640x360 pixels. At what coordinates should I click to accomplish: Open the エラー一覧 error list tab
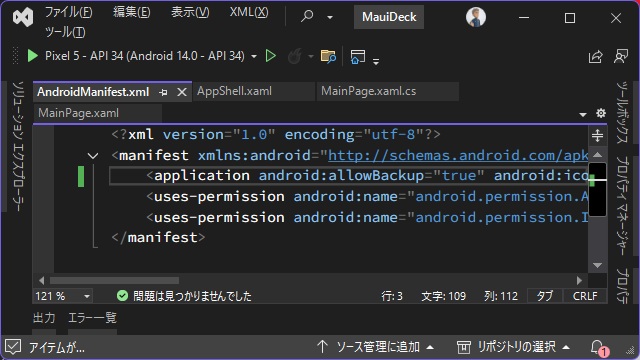click(x=92, y=318)
